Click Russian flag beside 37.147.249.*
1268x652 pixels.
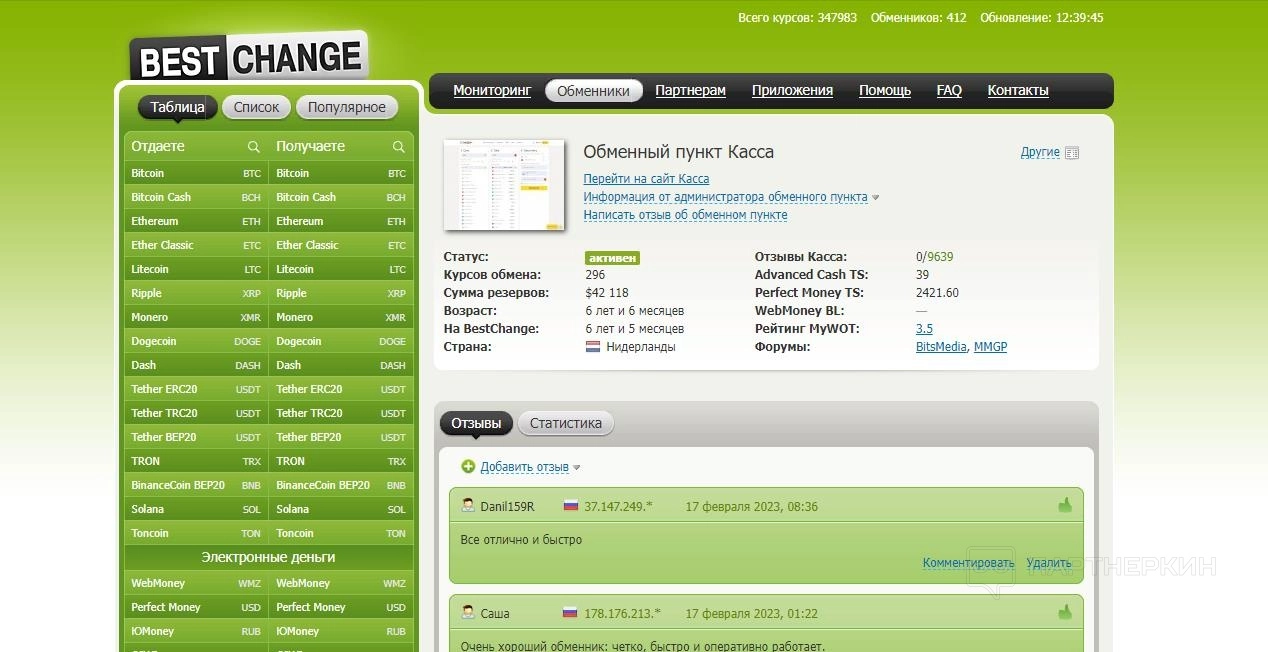click(x=571, y=506)
